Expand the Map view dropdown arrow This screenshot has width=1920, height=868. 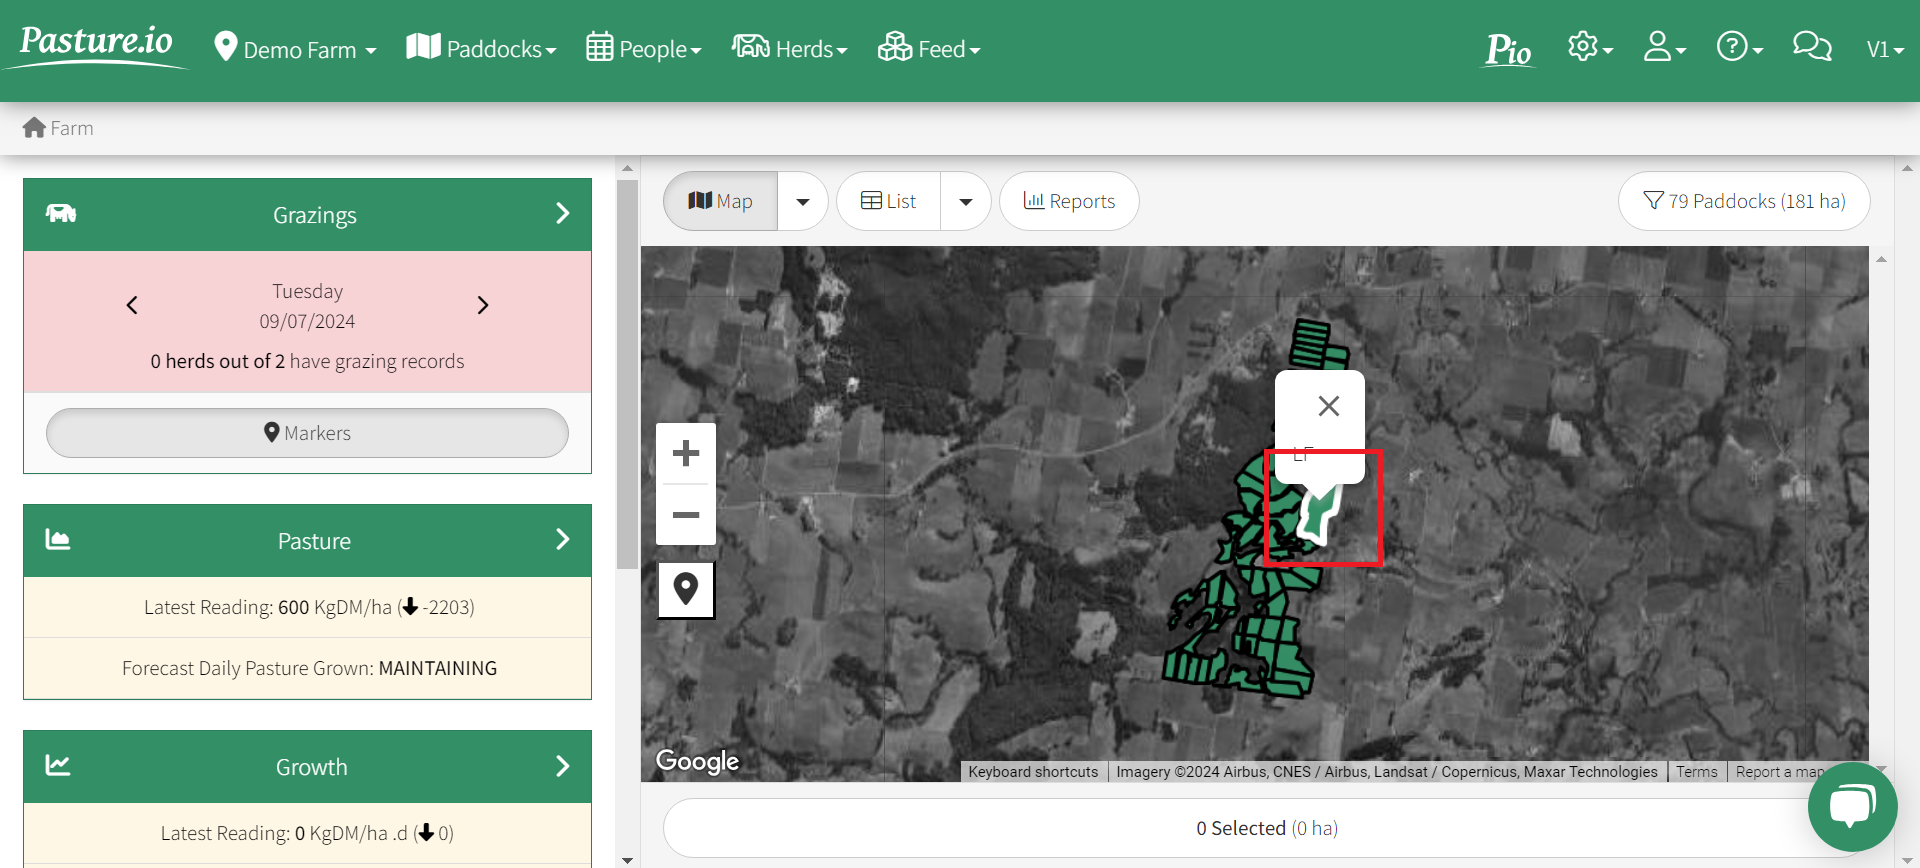tap(803, 201)
